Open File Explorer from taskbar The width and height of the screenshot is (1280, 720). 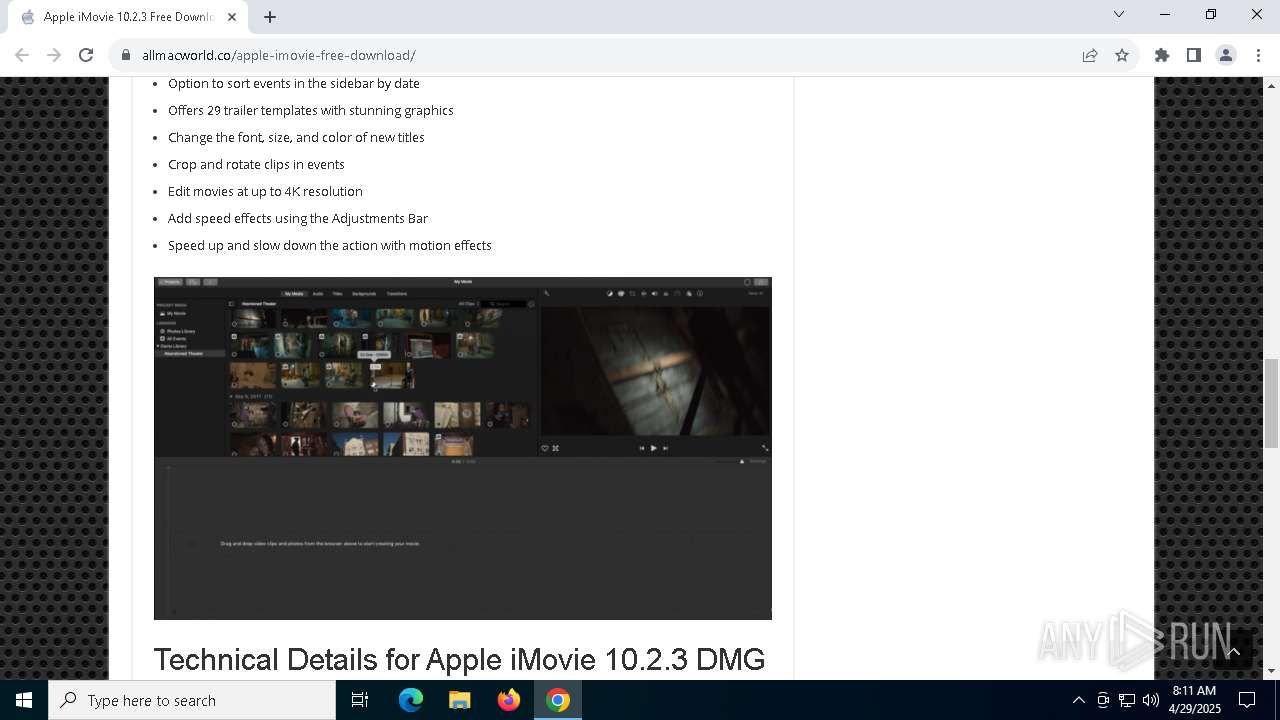[460, 700]
